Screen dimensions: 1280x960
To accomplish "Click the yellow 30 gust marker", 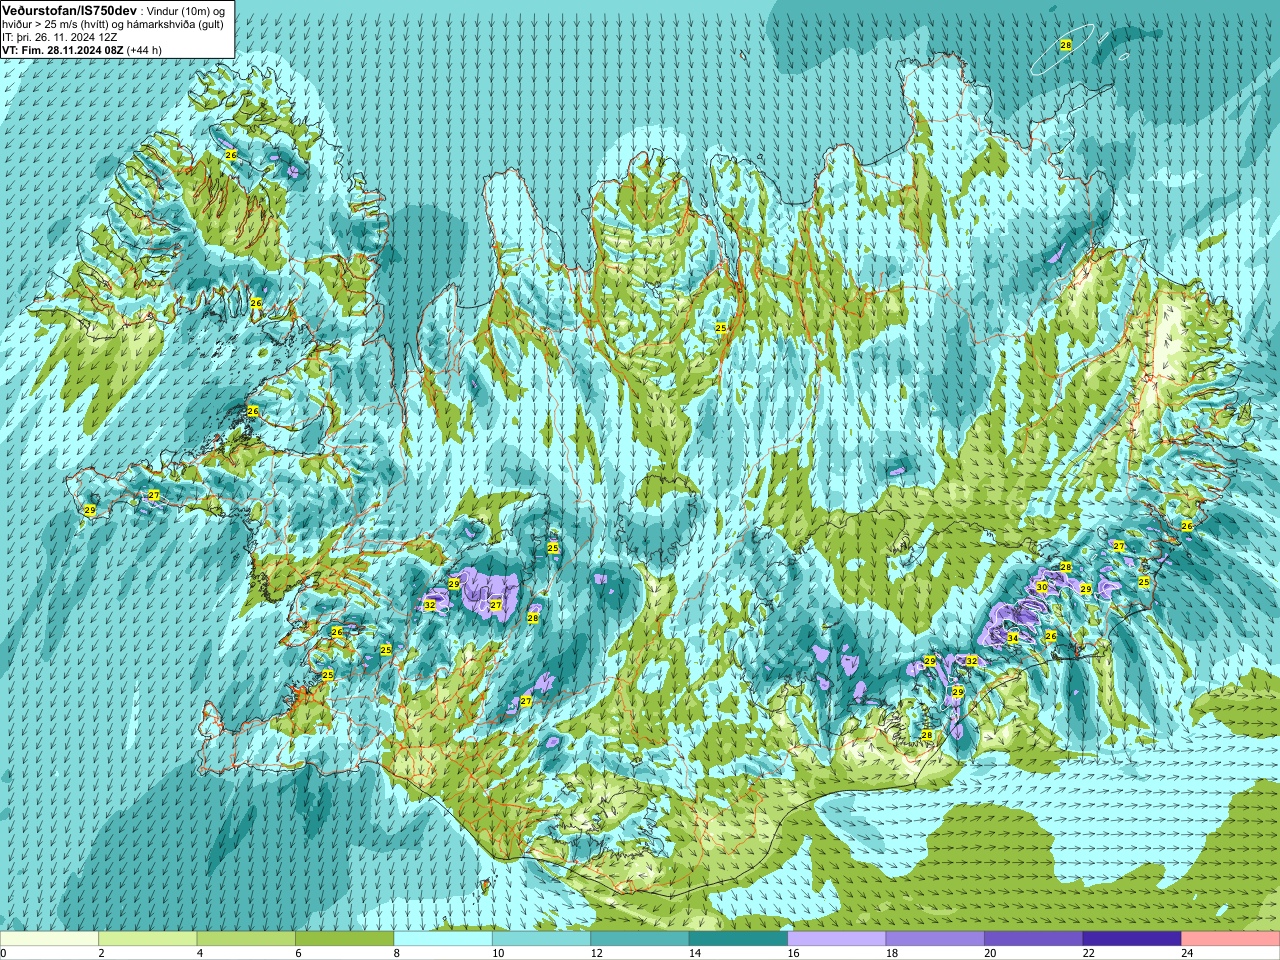I will 1041,587.
